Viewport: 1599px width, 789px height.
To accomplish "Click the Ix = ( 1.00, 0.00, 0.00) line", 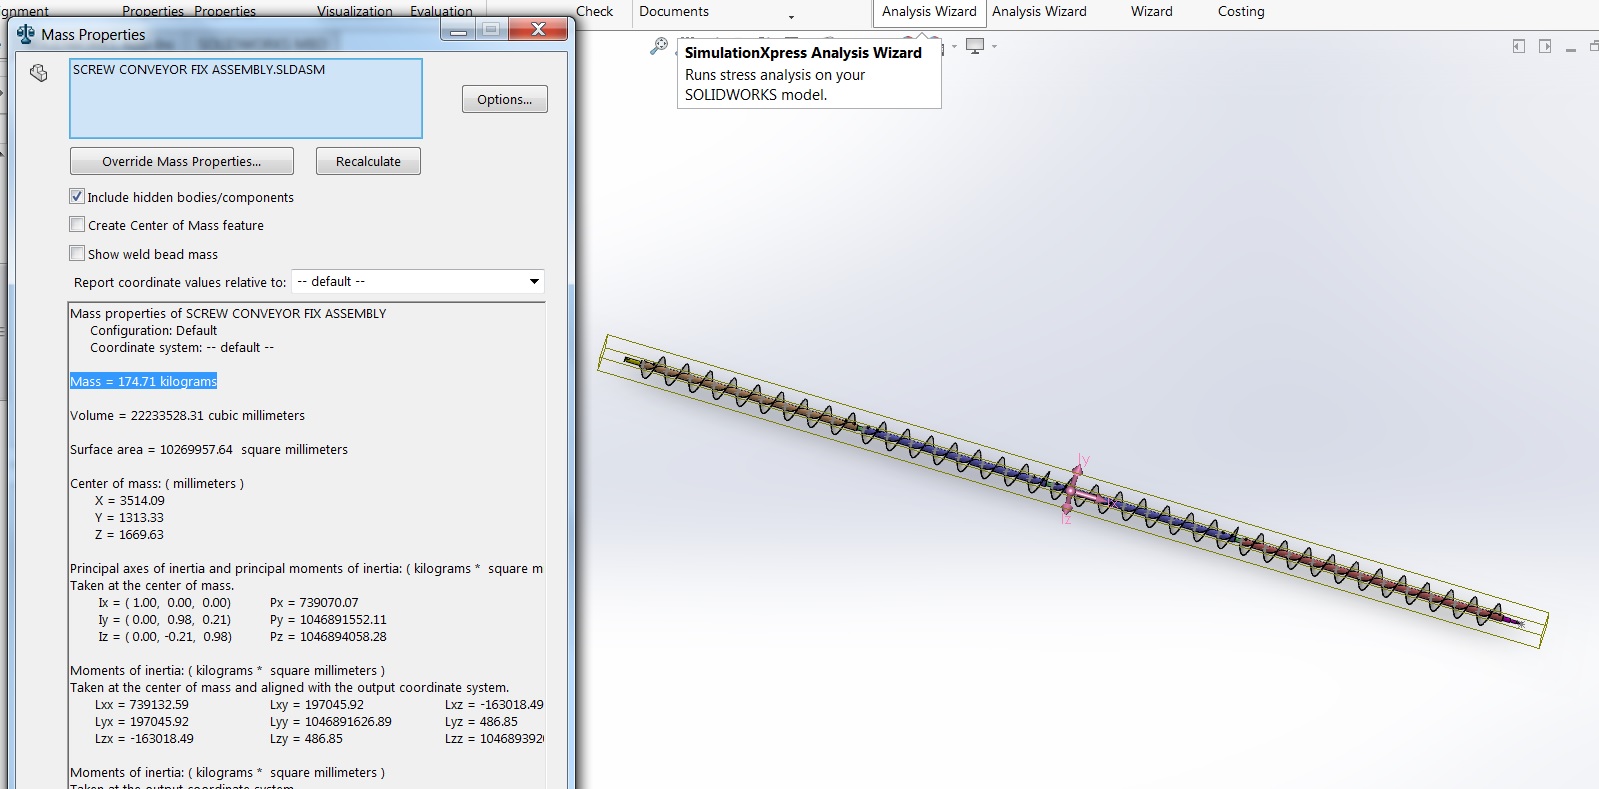I will (x=164, y=602).
